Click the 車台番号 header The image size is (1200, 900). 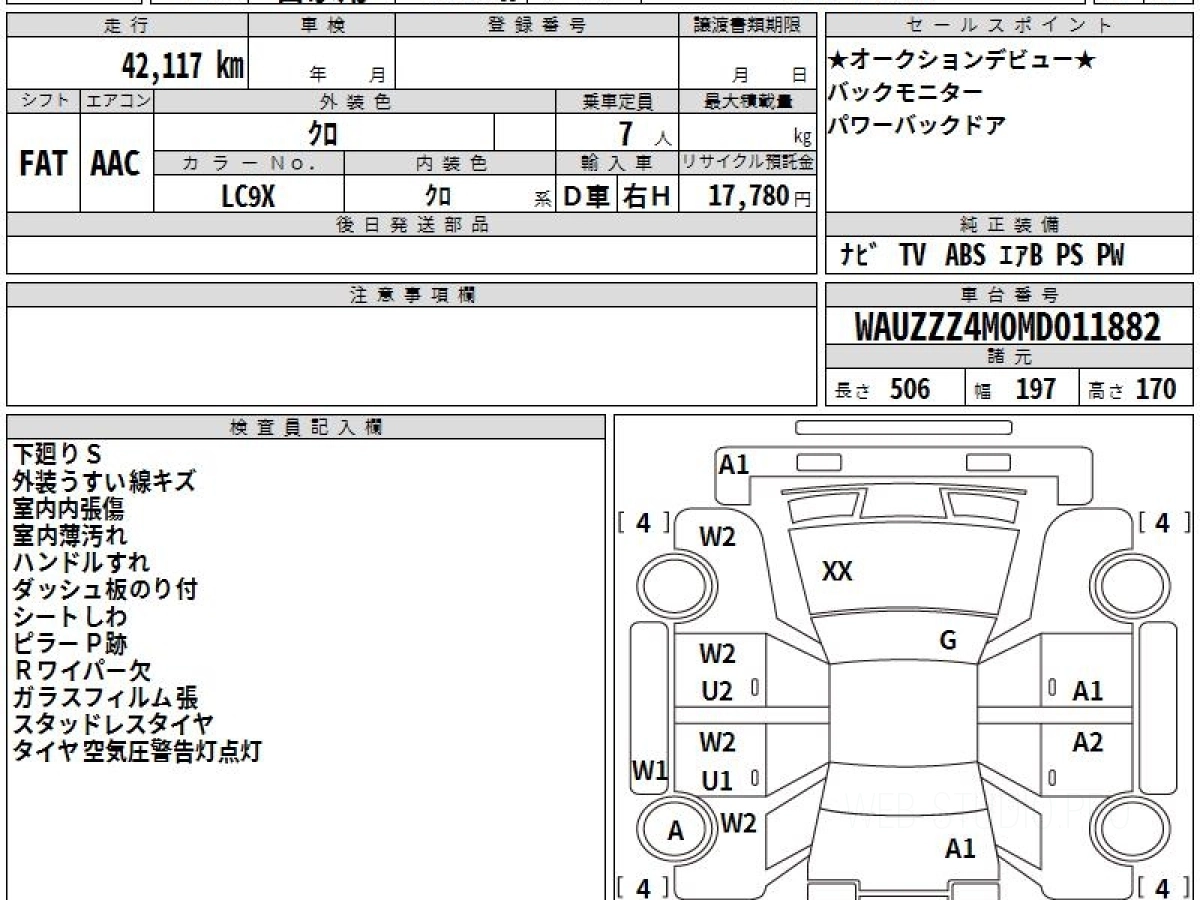1009,295
